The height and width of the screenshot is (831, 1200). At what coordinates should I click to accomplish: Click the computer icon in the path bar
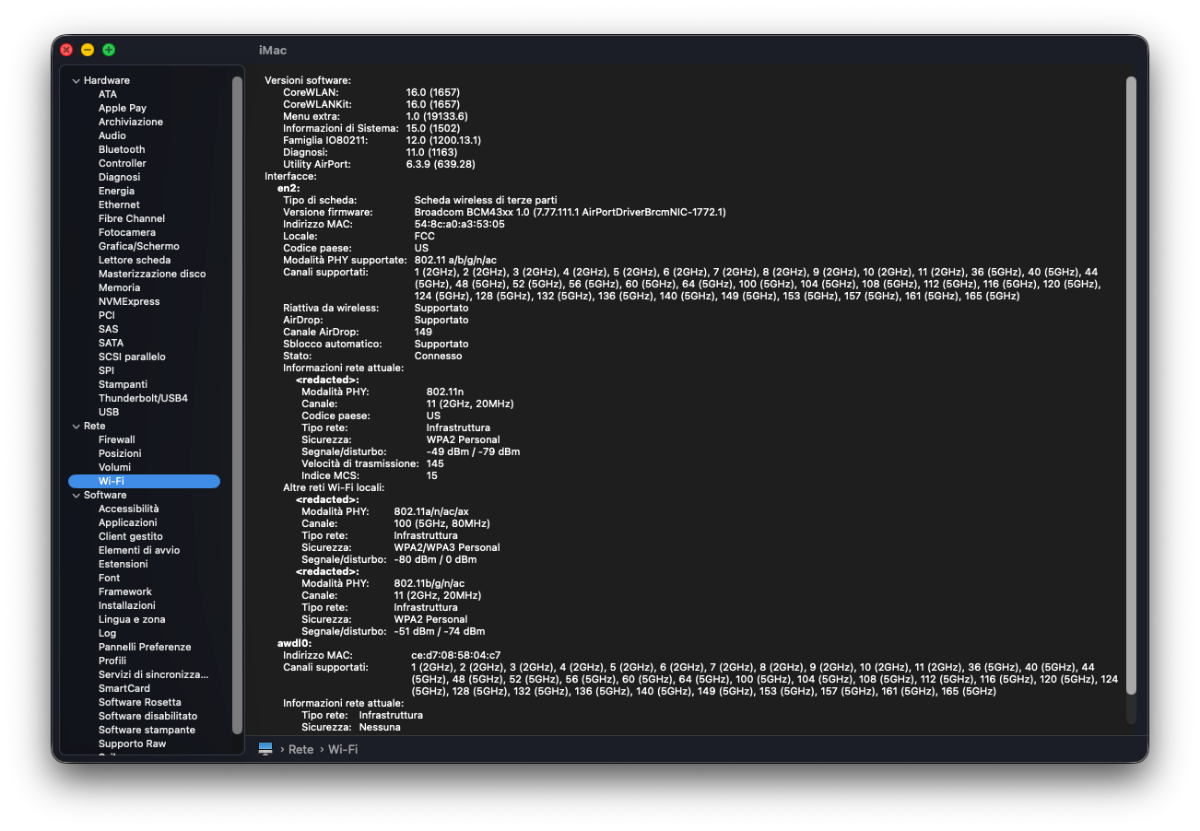coord(265,749)
